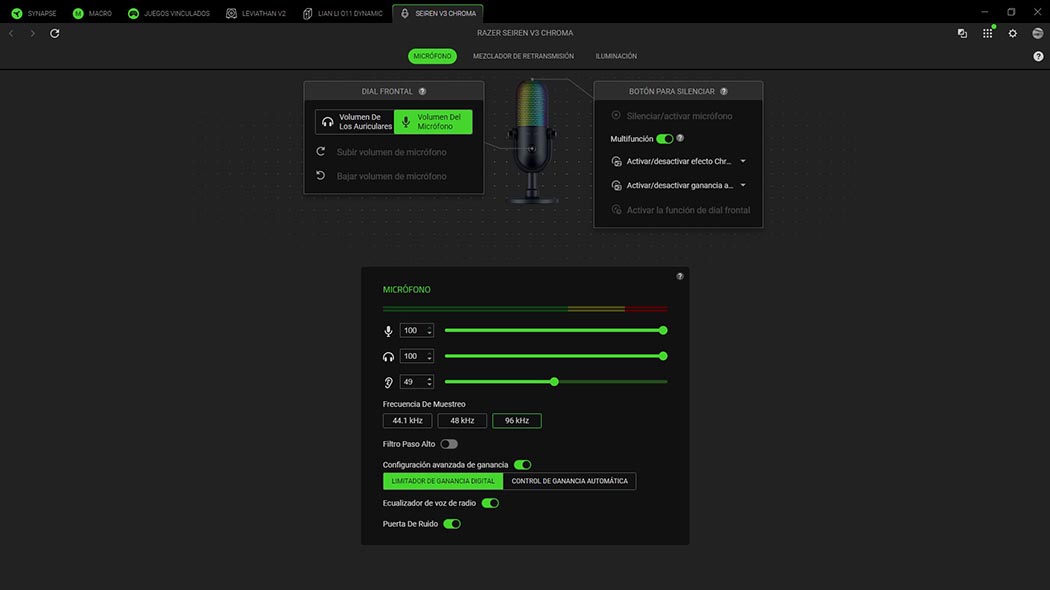Click the help question mark below the profile avatar

1037,56
